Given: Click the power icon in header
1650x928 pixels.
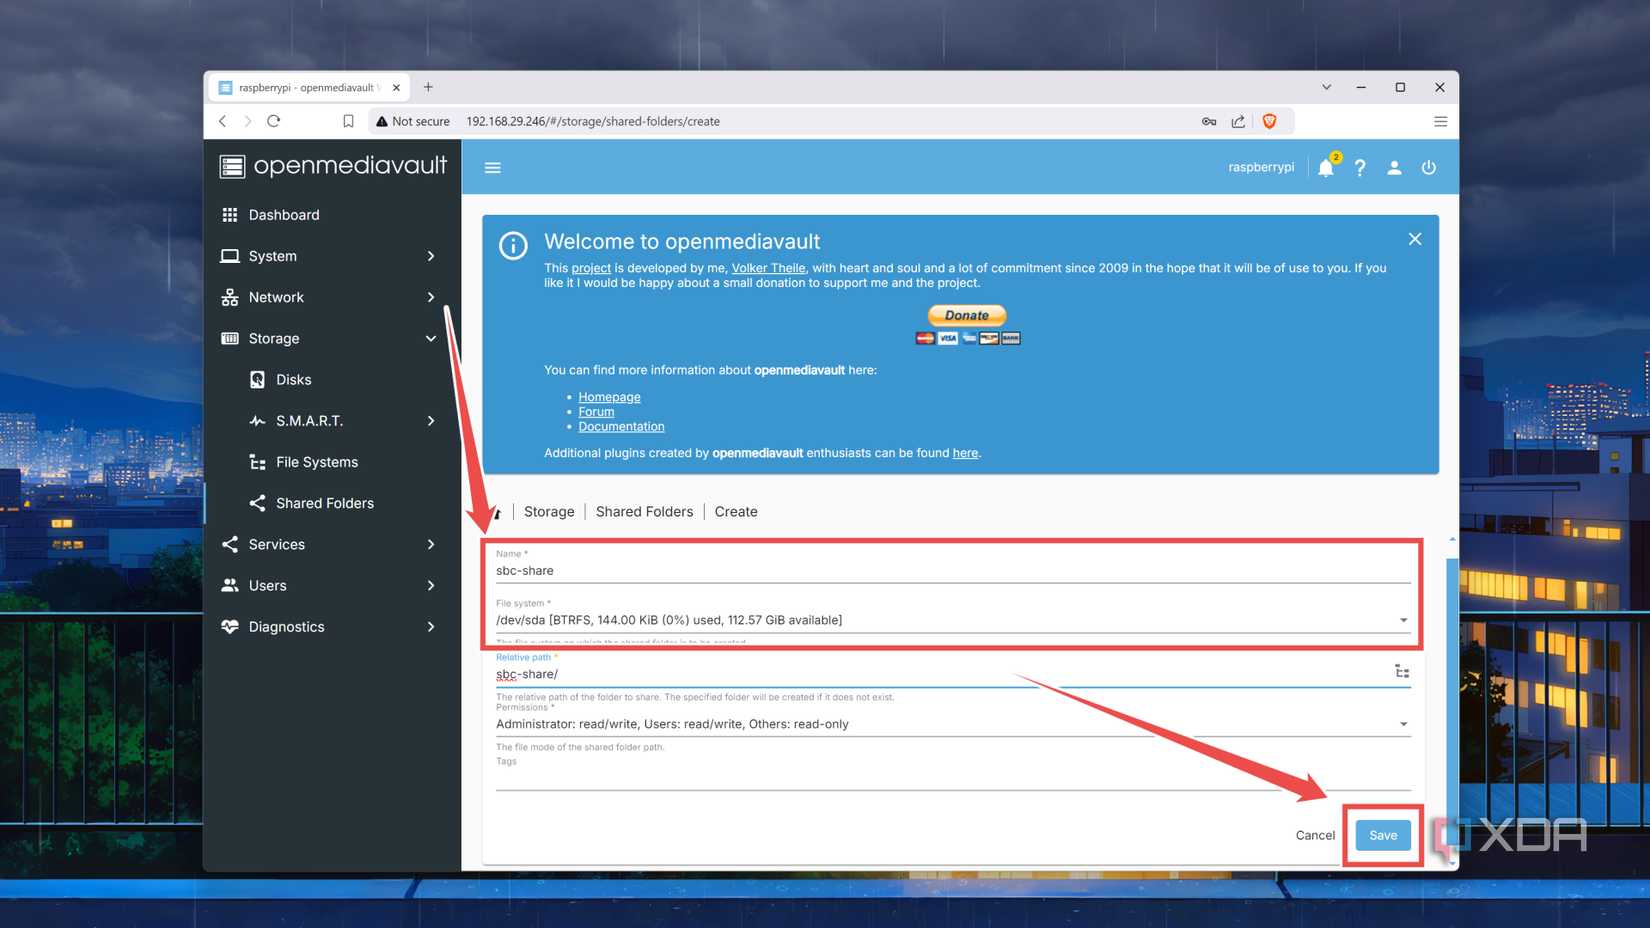Looking at the screenshot, I should coord(1428,167).
